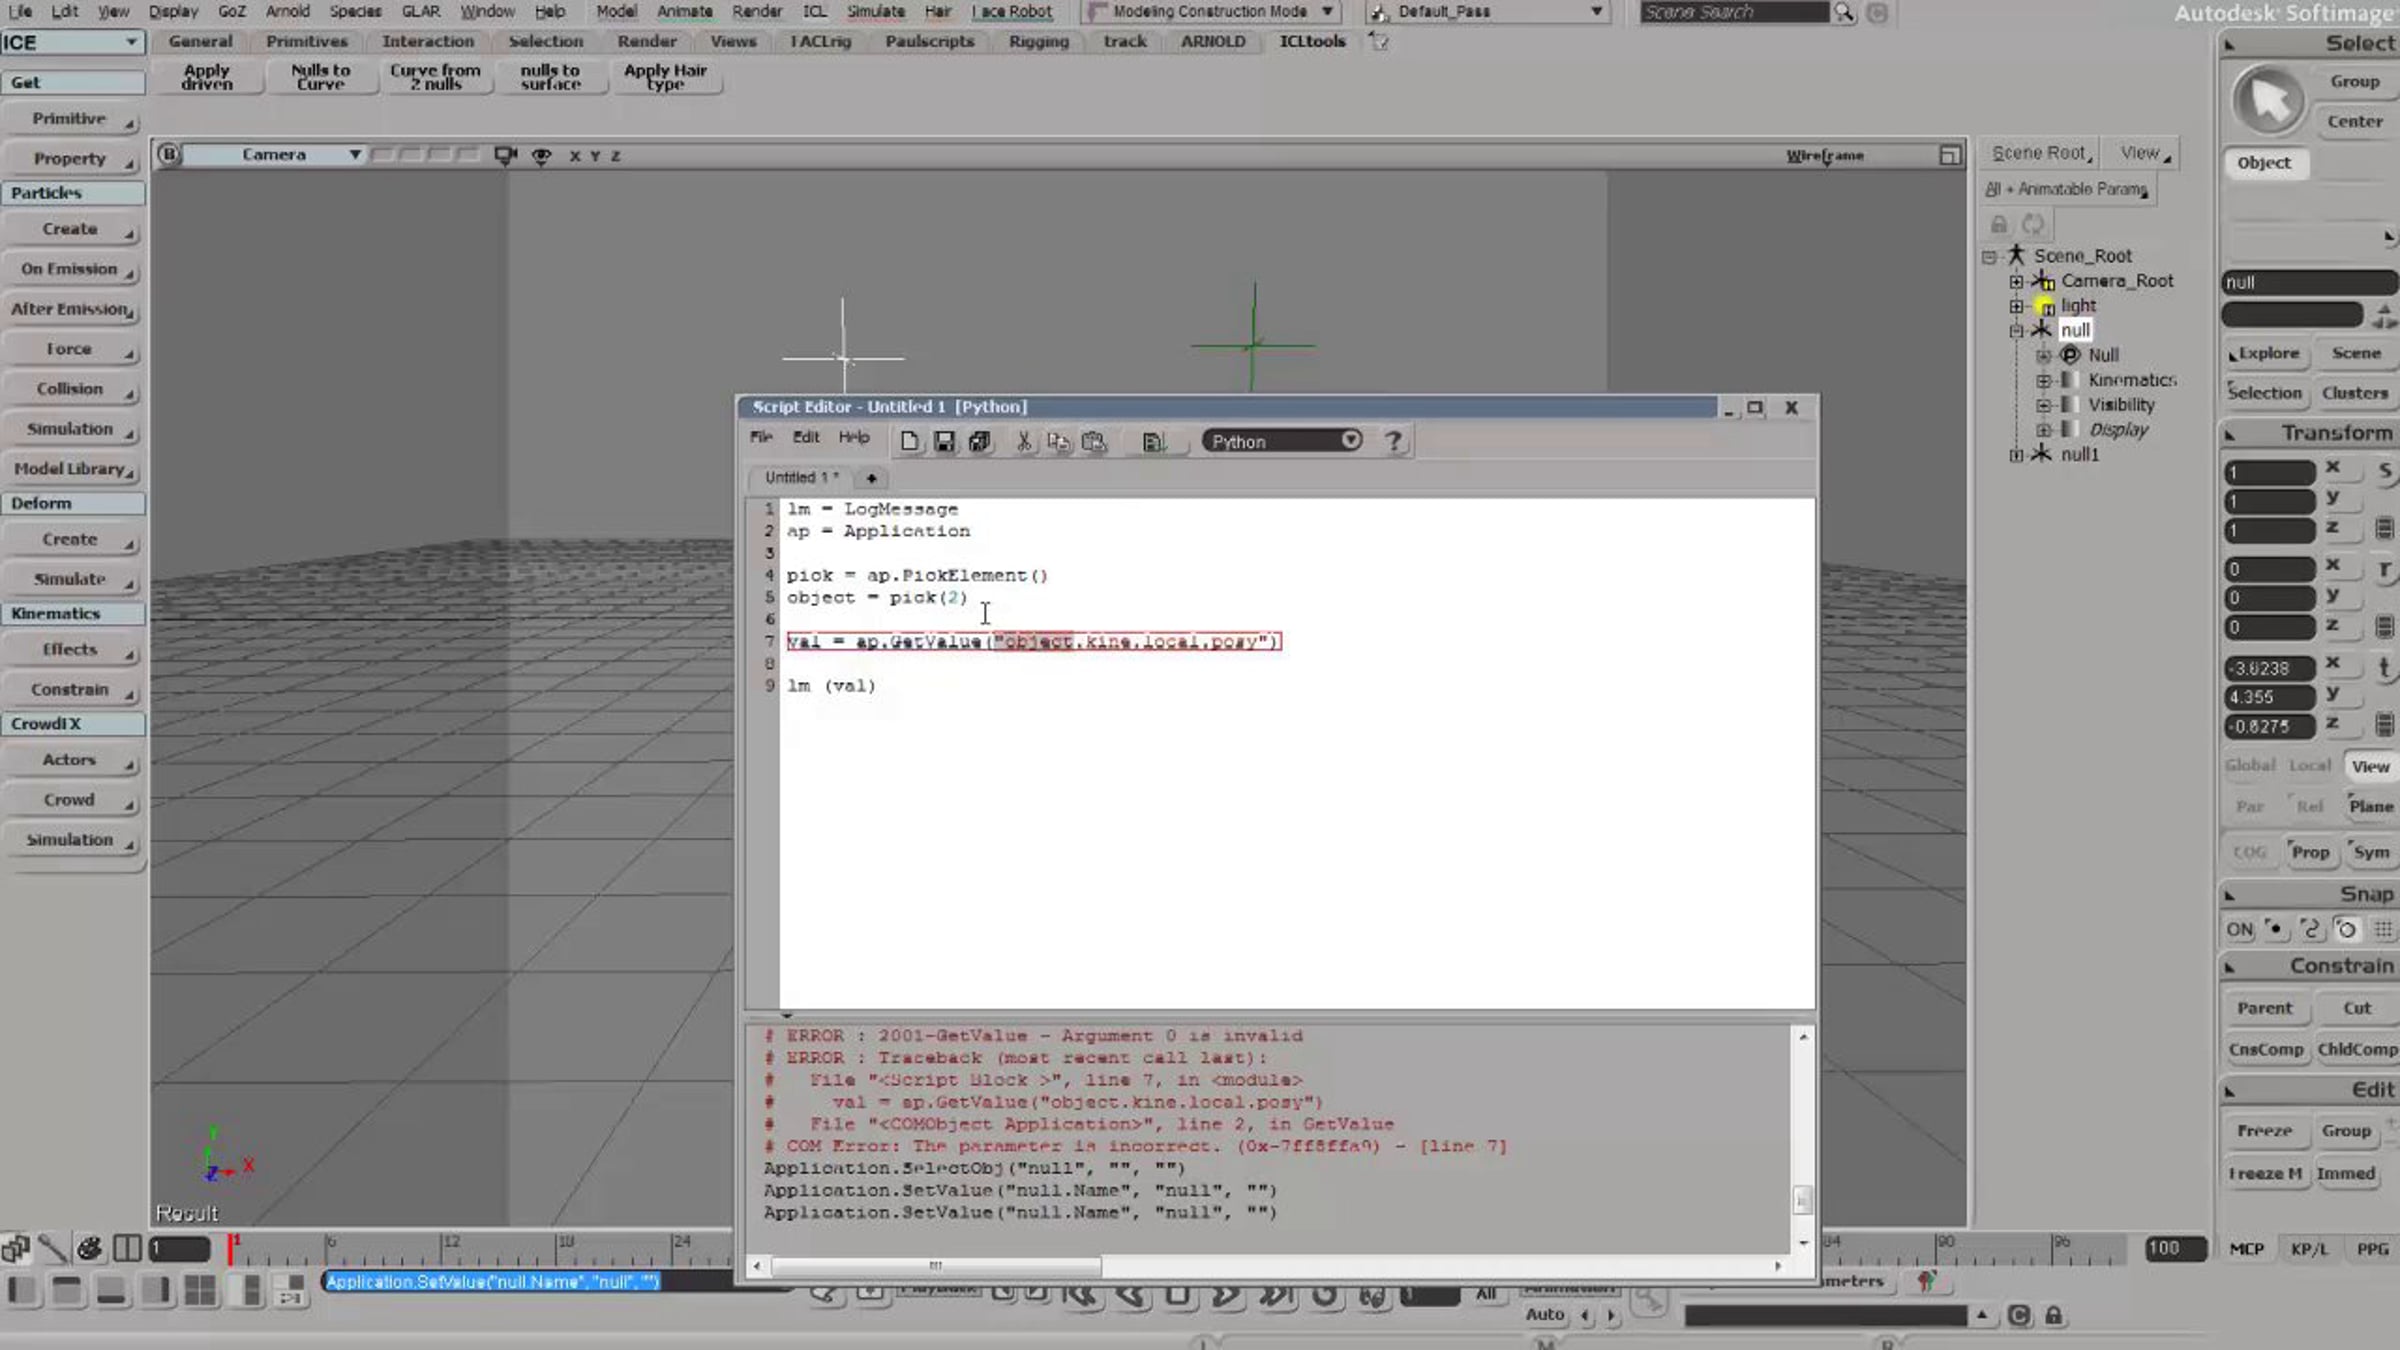Click the Scene Search input field
The width and height of the screenshot is (2400, 1350).
pyautogui.click(x=1733, y=12)
